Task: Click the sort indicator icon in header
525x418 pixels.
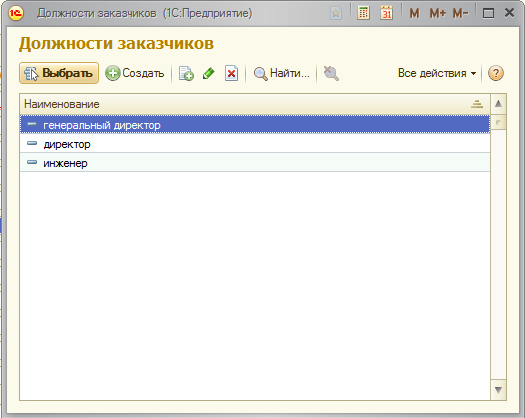Action: point(477,104)
